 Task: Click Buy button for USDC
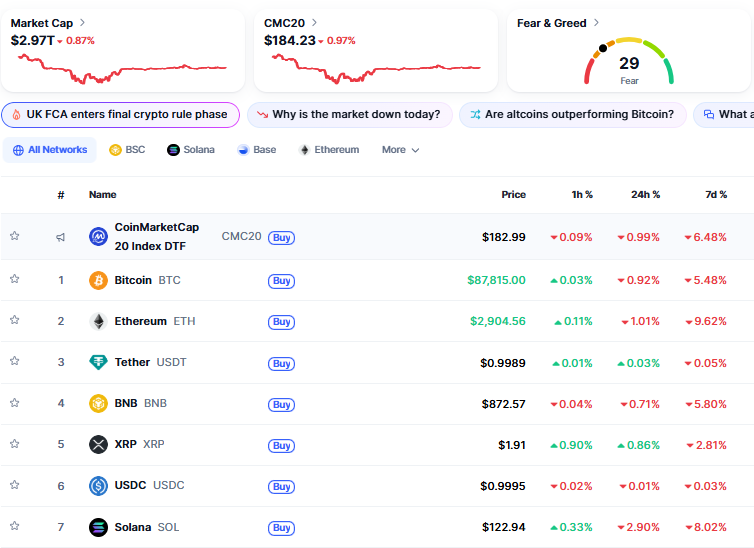tap(281, 486)
